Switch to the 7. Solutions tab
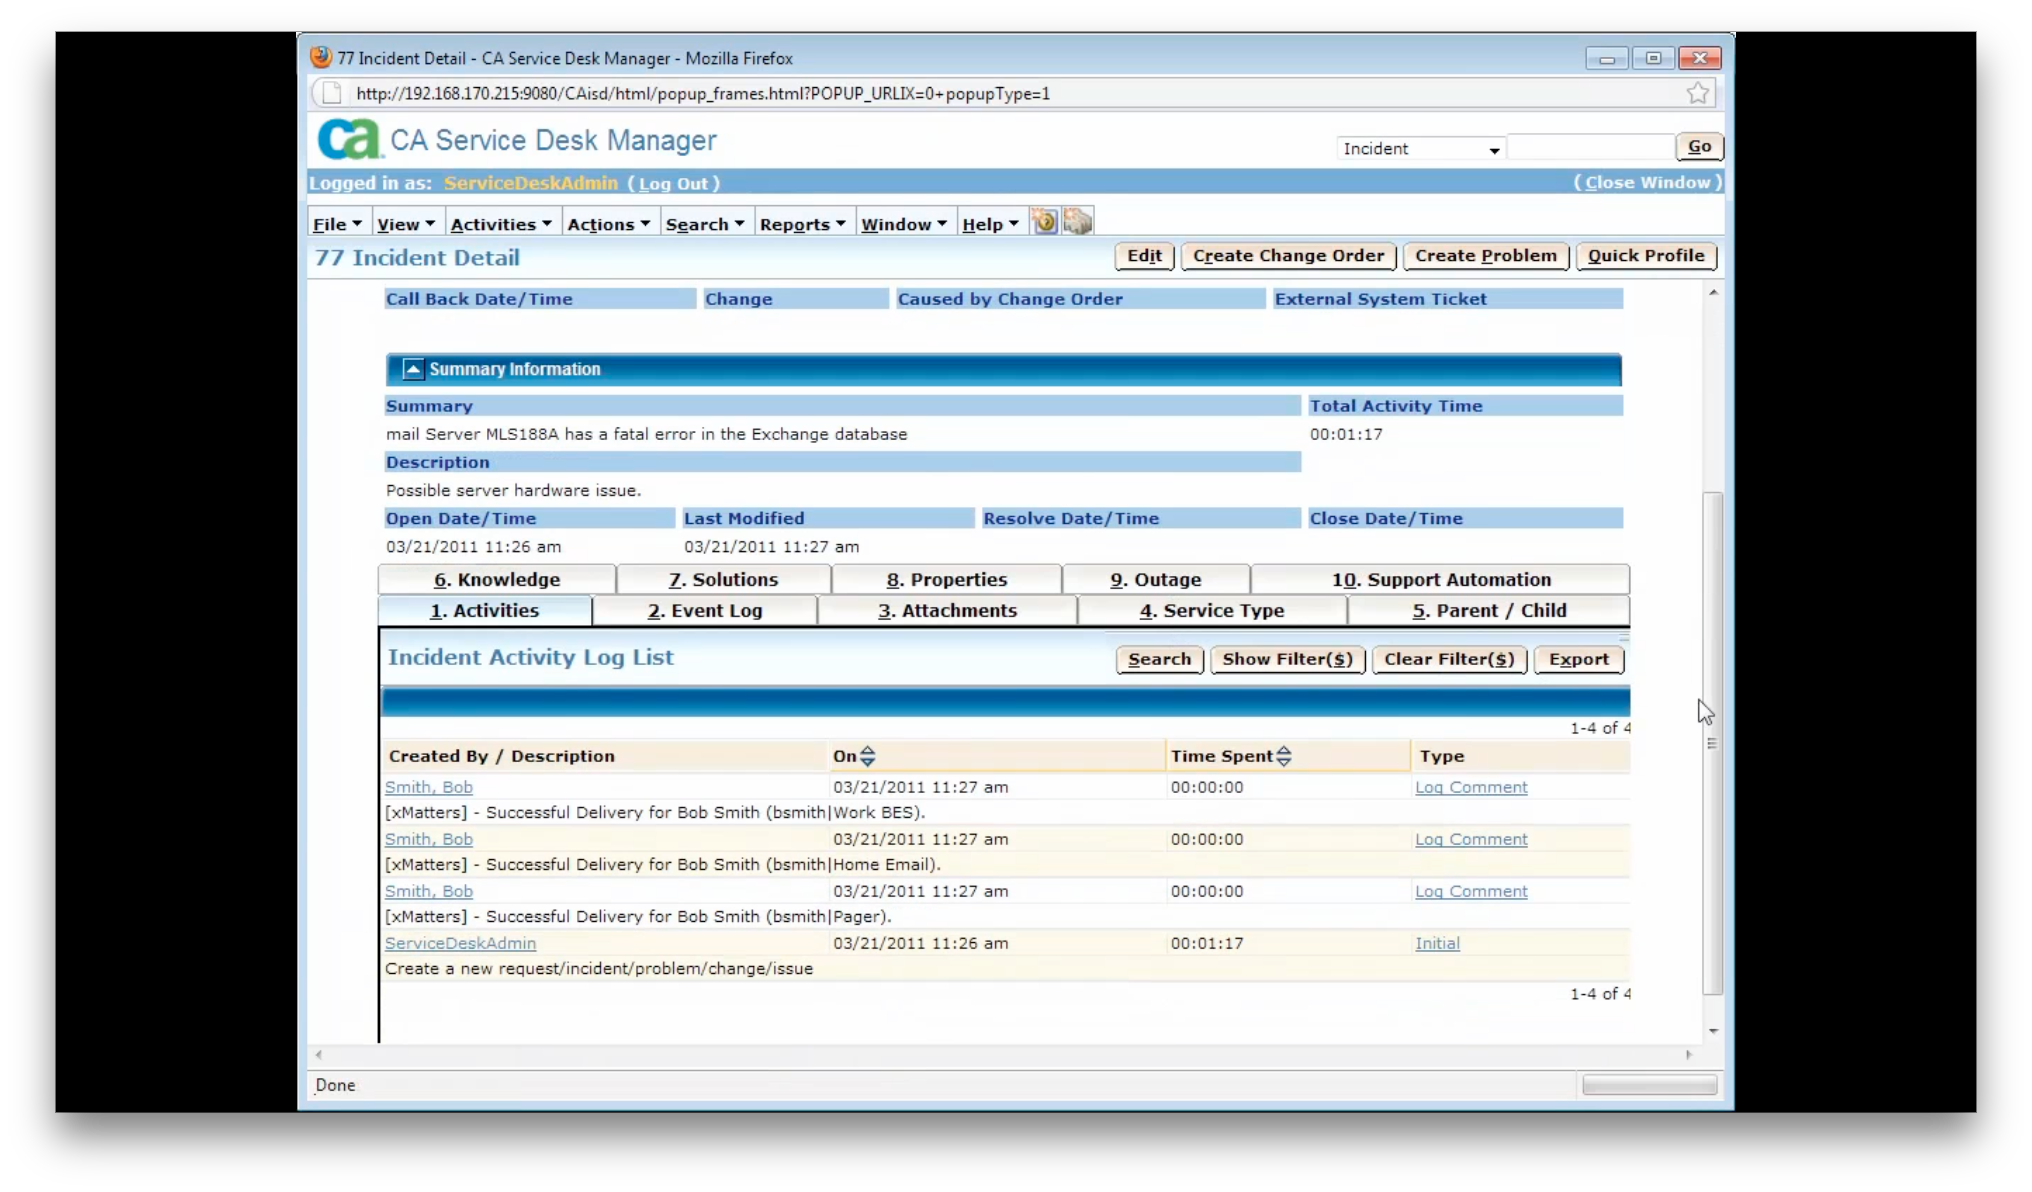Screen dimensions: 2032x1192 pyautogui.click(x=723, y=580)
